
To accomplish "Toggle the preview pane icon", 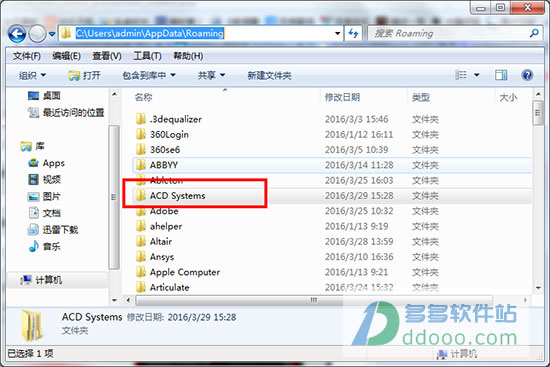I will tap(501, 75).
